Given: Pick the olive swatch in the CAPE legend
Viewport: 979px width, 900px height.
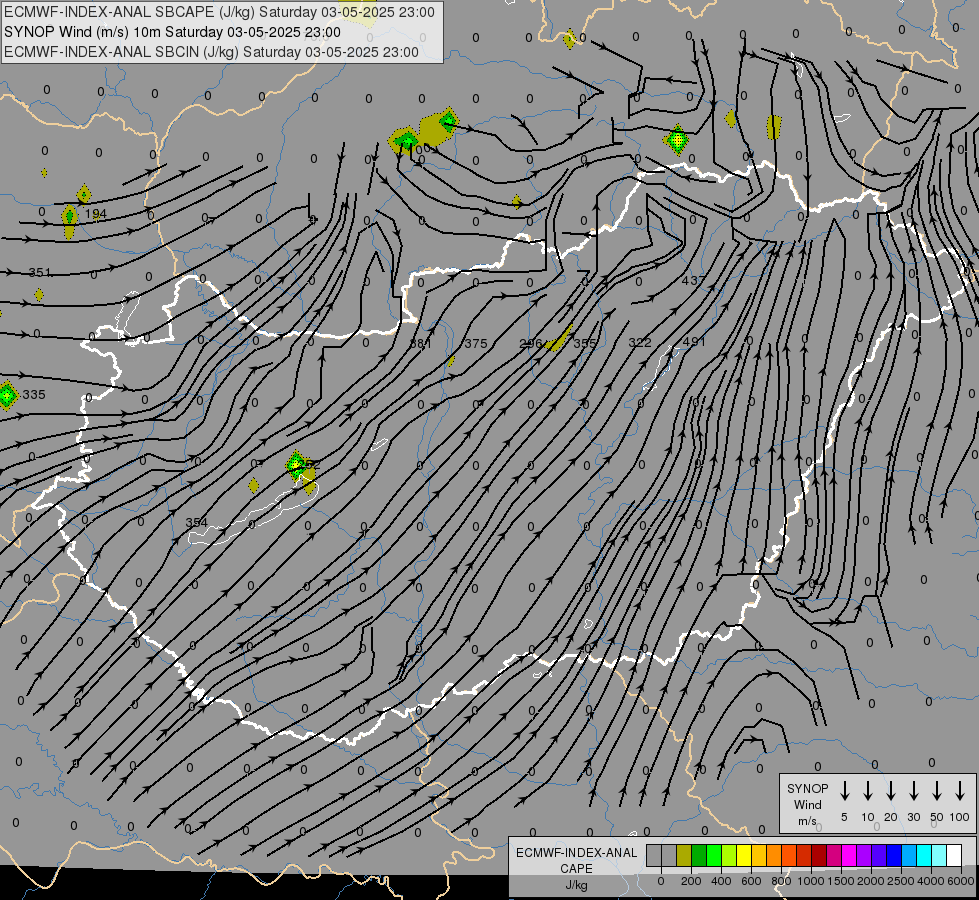Looking at the screenshot, I should pos(684,856).
